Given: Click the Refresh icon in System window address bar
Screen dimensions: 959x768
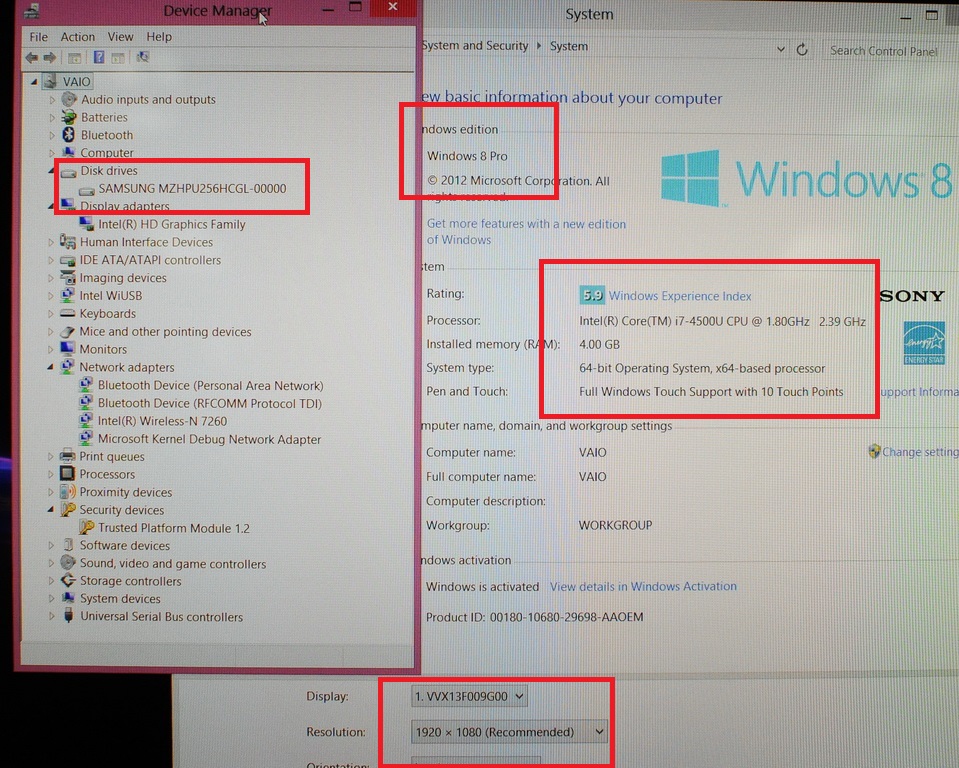Looking at the screenshot, I should [802, 50].
